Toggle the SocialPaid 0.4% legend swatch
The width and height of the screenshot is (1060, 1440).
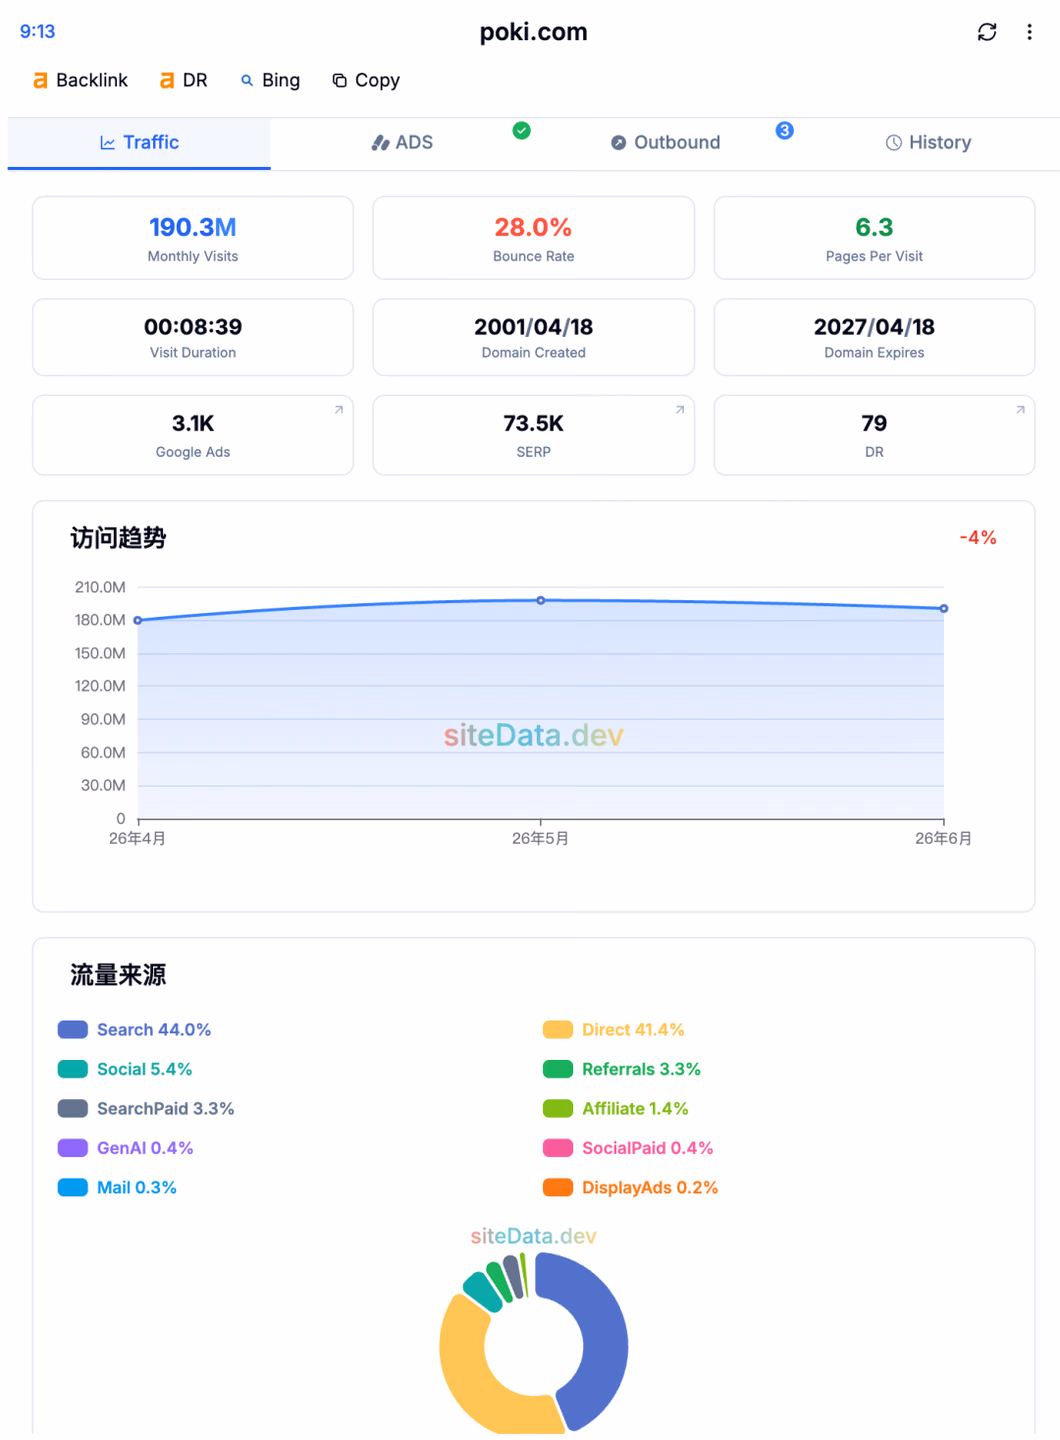coord(558,1148)
